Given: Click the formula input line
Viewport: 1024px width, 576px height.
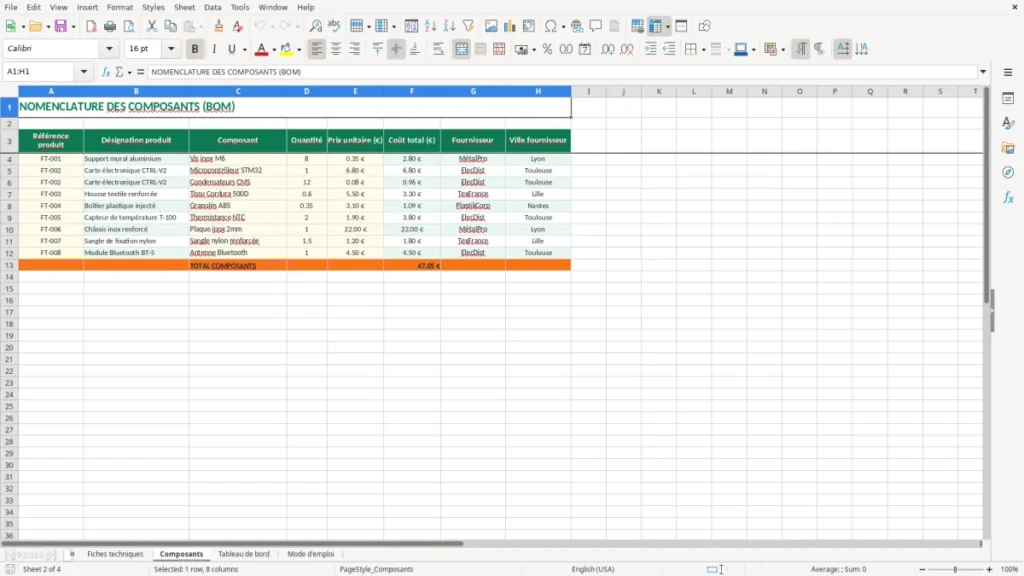Looking at the screenshot, I should [x=562, y=72].
